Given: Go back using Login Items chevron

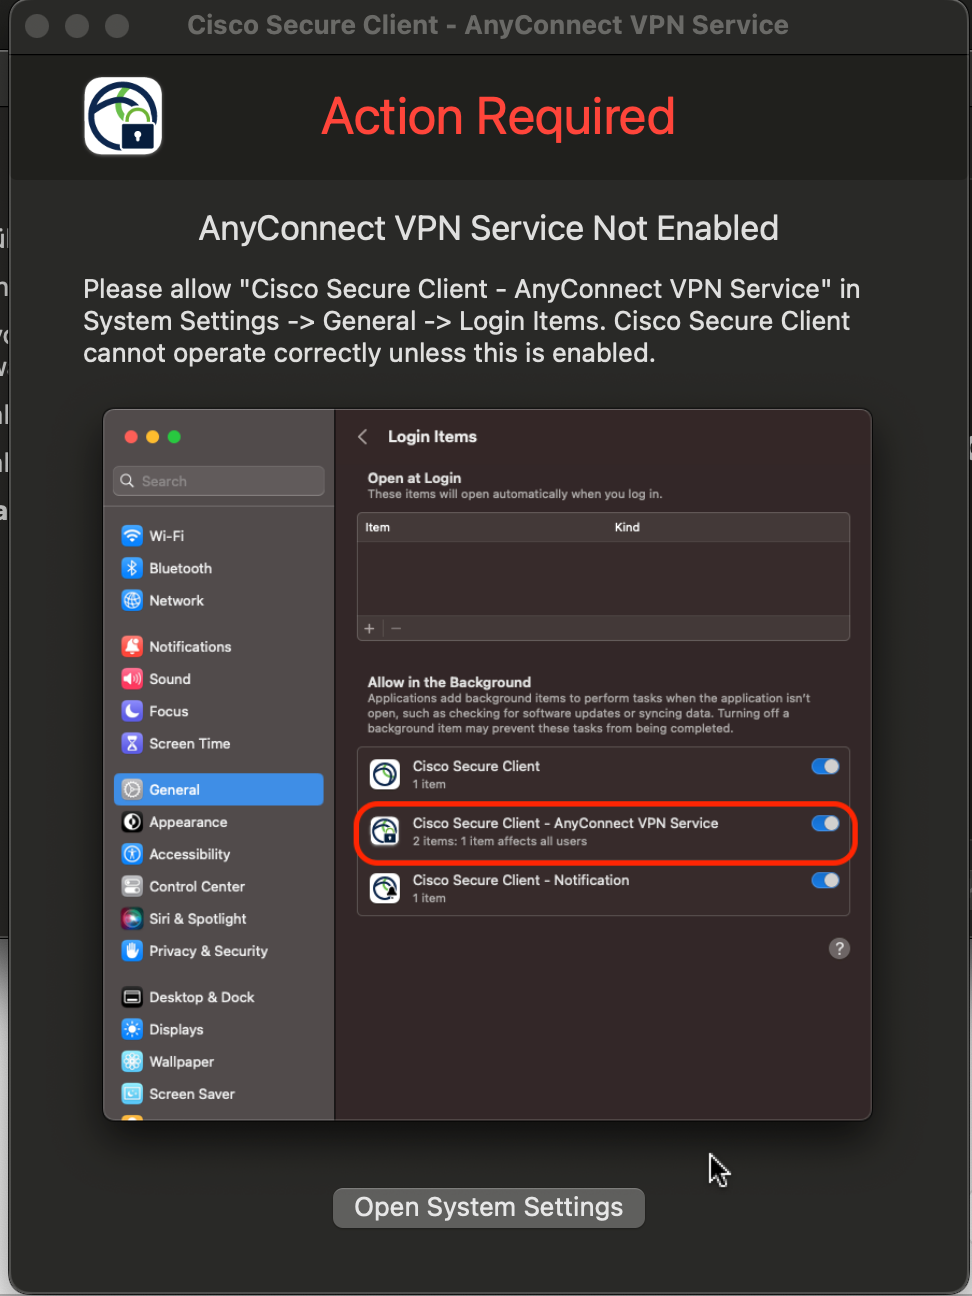Looking at the screenshot, I should [x=363, y=437].
